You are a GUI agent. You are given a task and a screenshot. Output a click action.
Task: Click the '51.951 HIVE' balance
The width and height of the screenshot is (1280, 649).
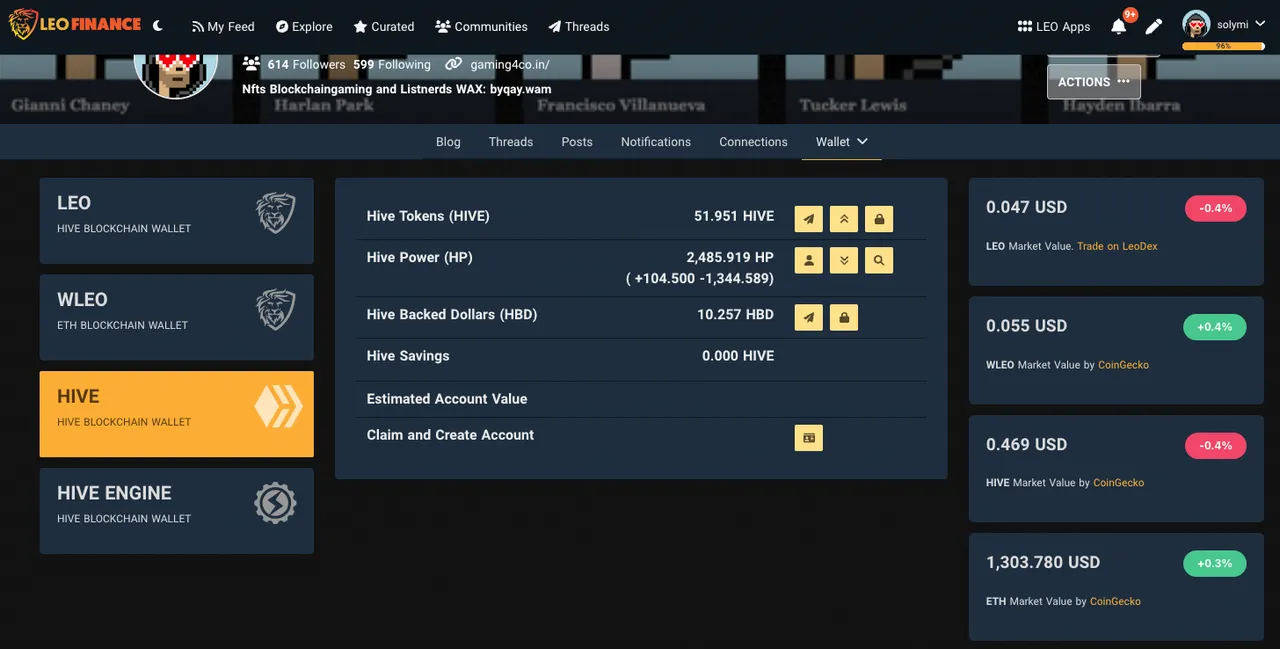[734, 216]
